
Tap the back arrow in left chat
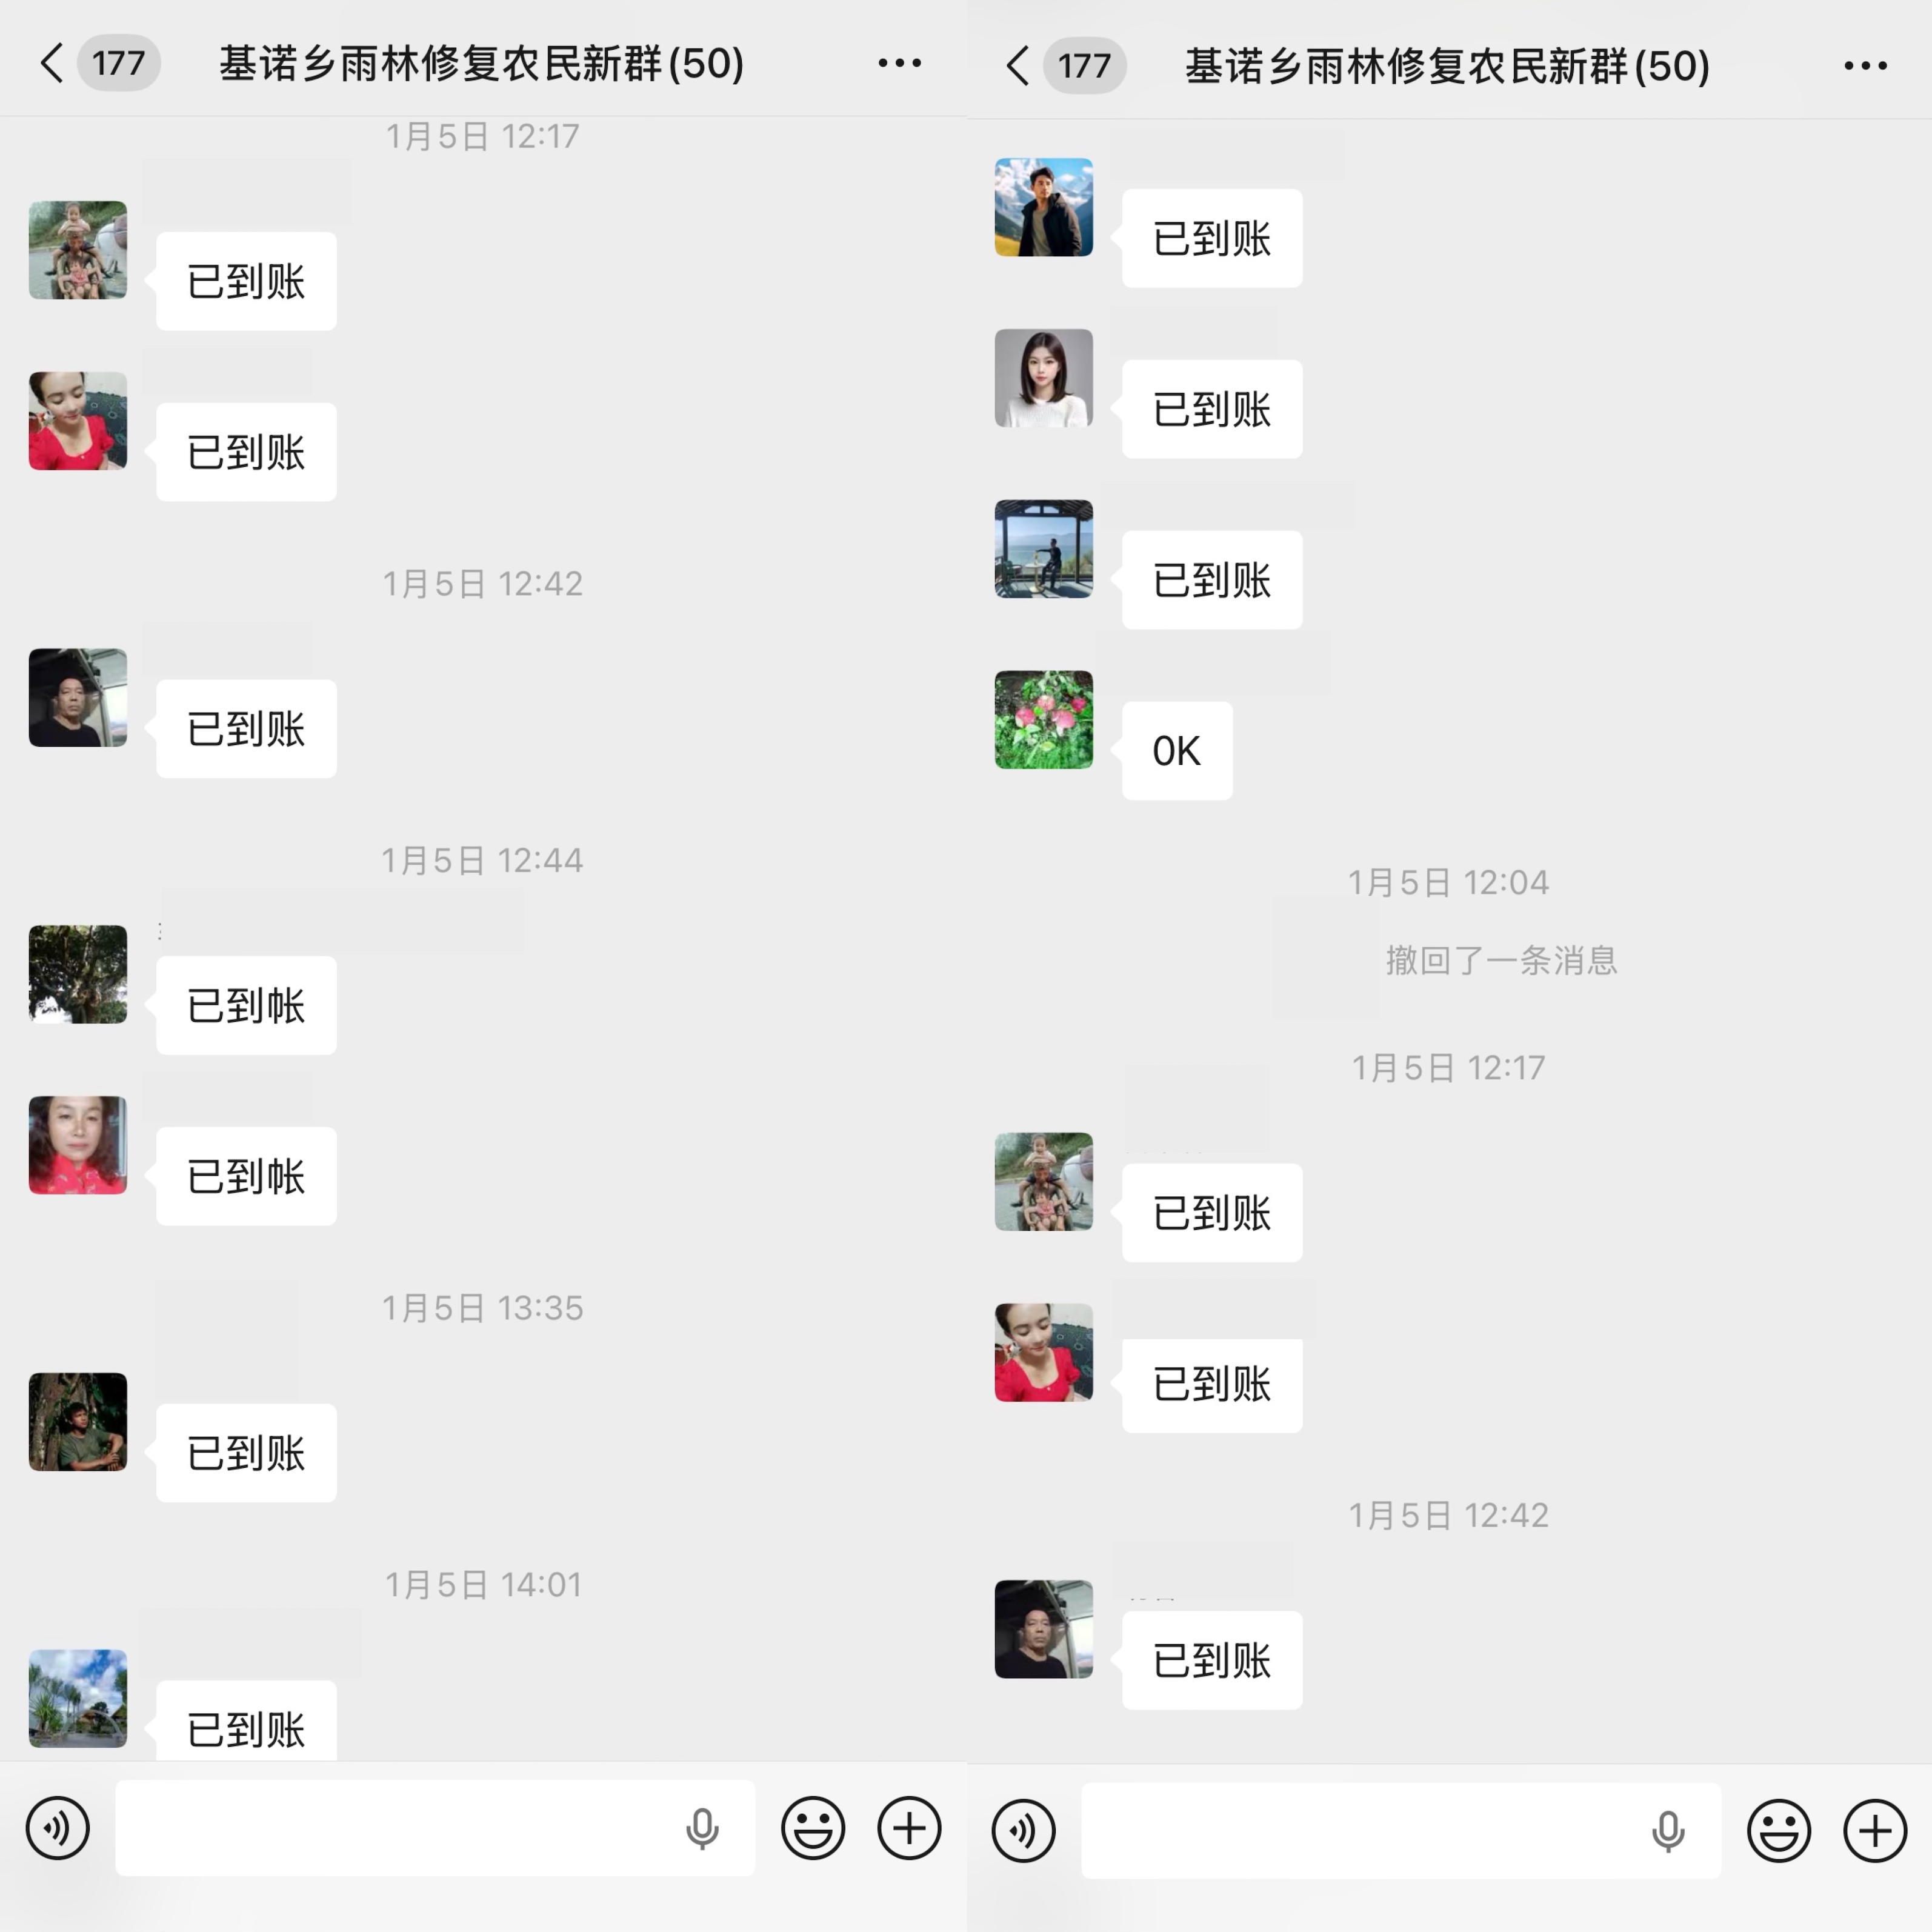[52, 63]
